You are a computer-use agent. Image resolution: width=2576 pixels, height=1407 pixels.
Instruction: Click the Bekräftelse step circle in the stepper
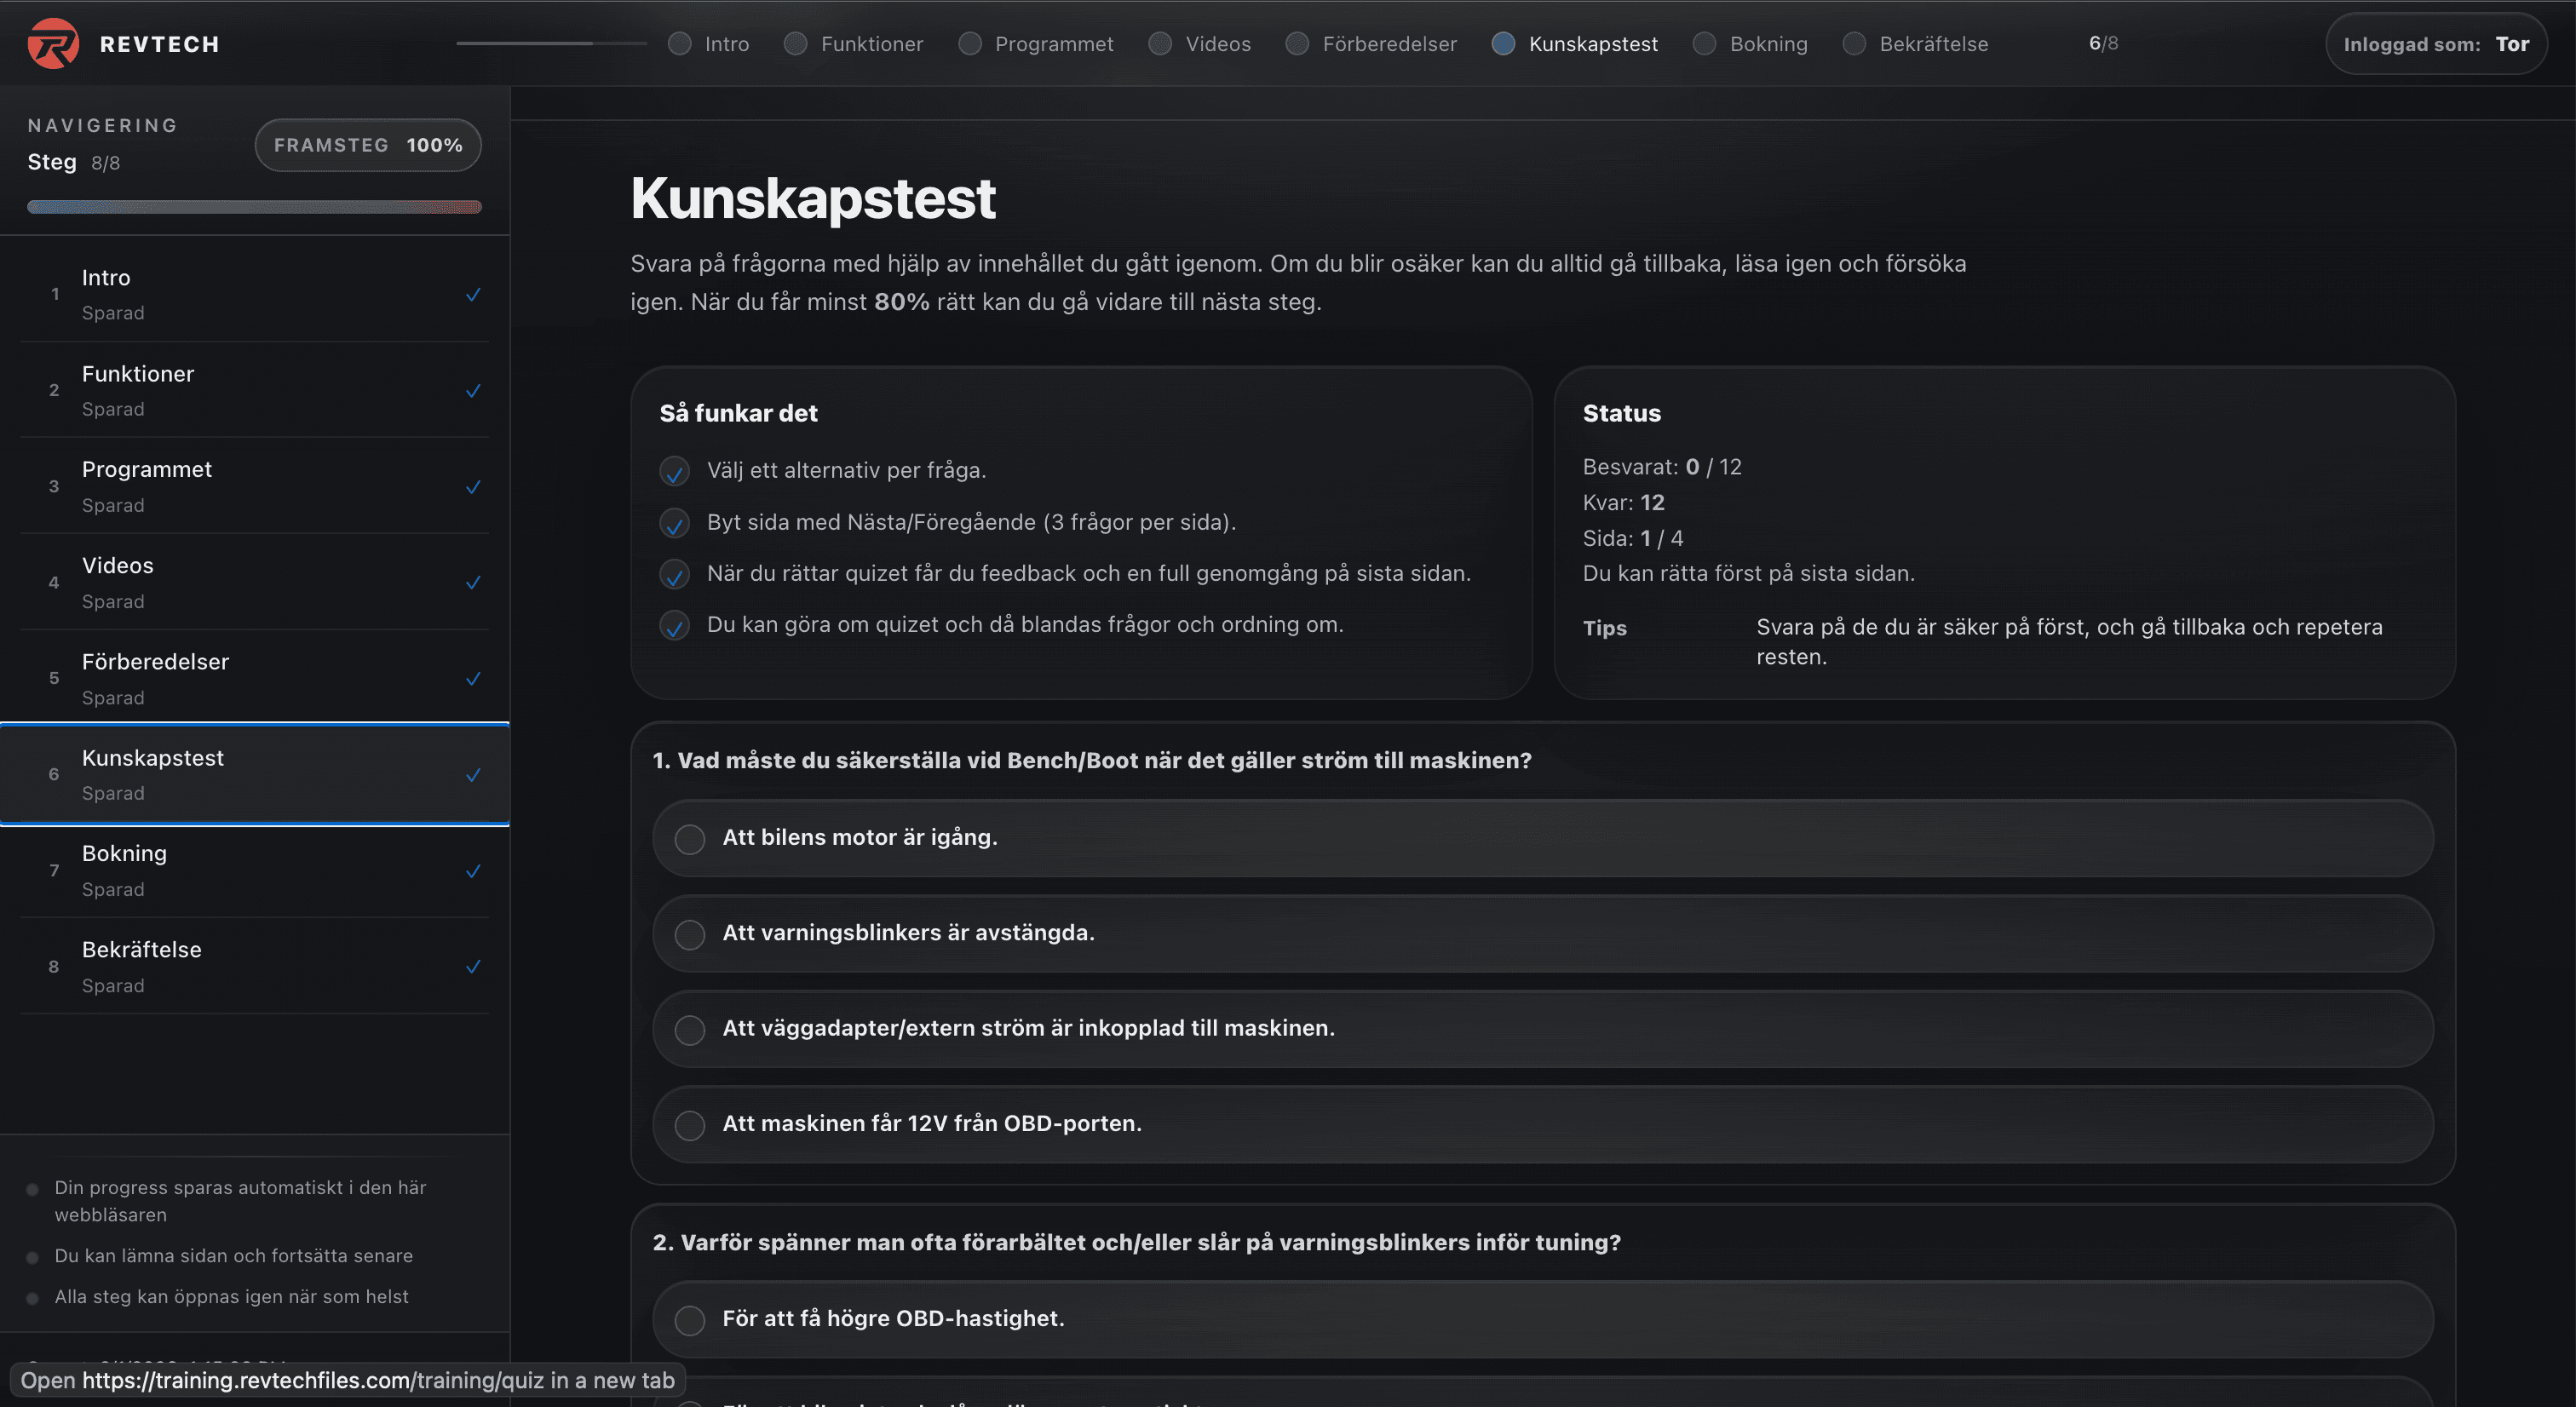(x=1855, y=43)
